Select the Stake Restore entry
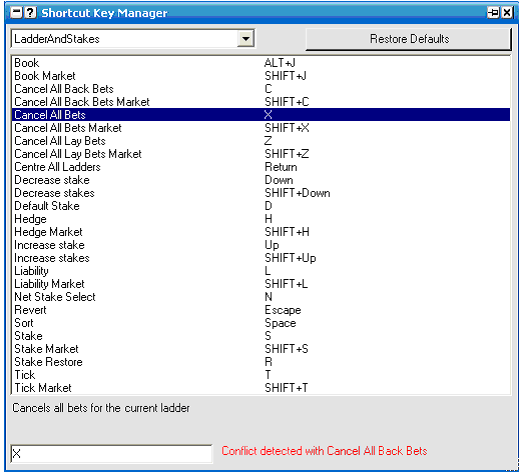 click(x=261, y=362)
